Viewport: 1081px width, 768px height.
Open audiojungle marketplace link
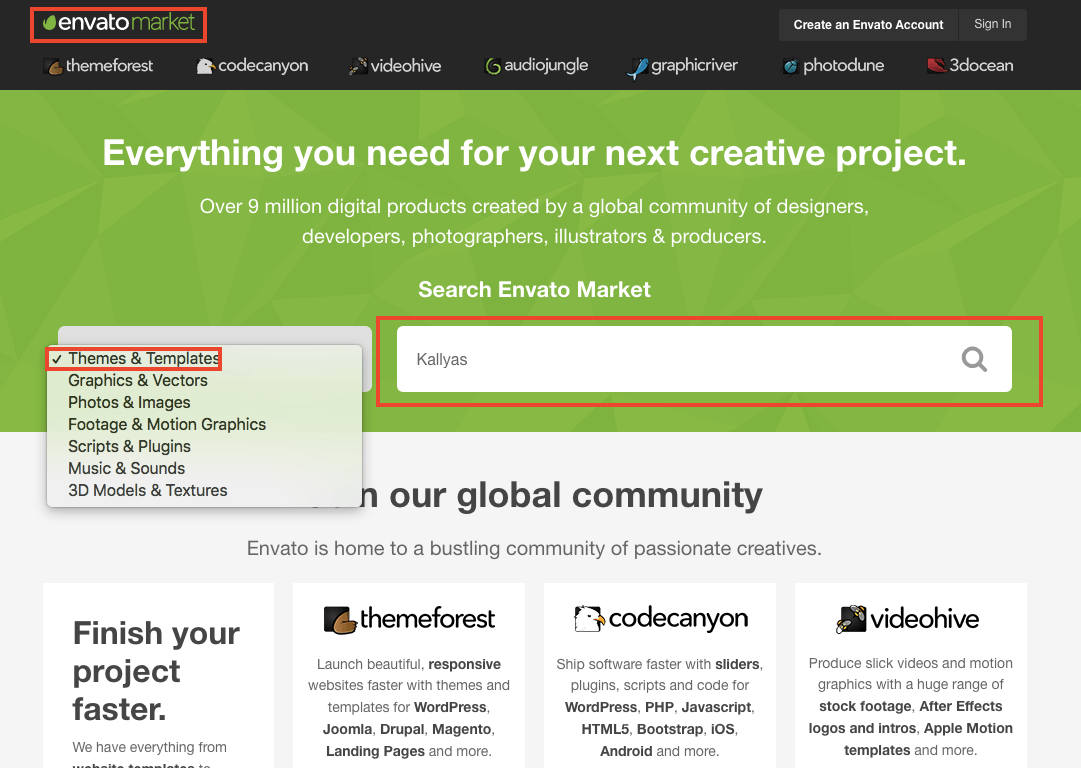pyautogui.click(x=536, y=66)
